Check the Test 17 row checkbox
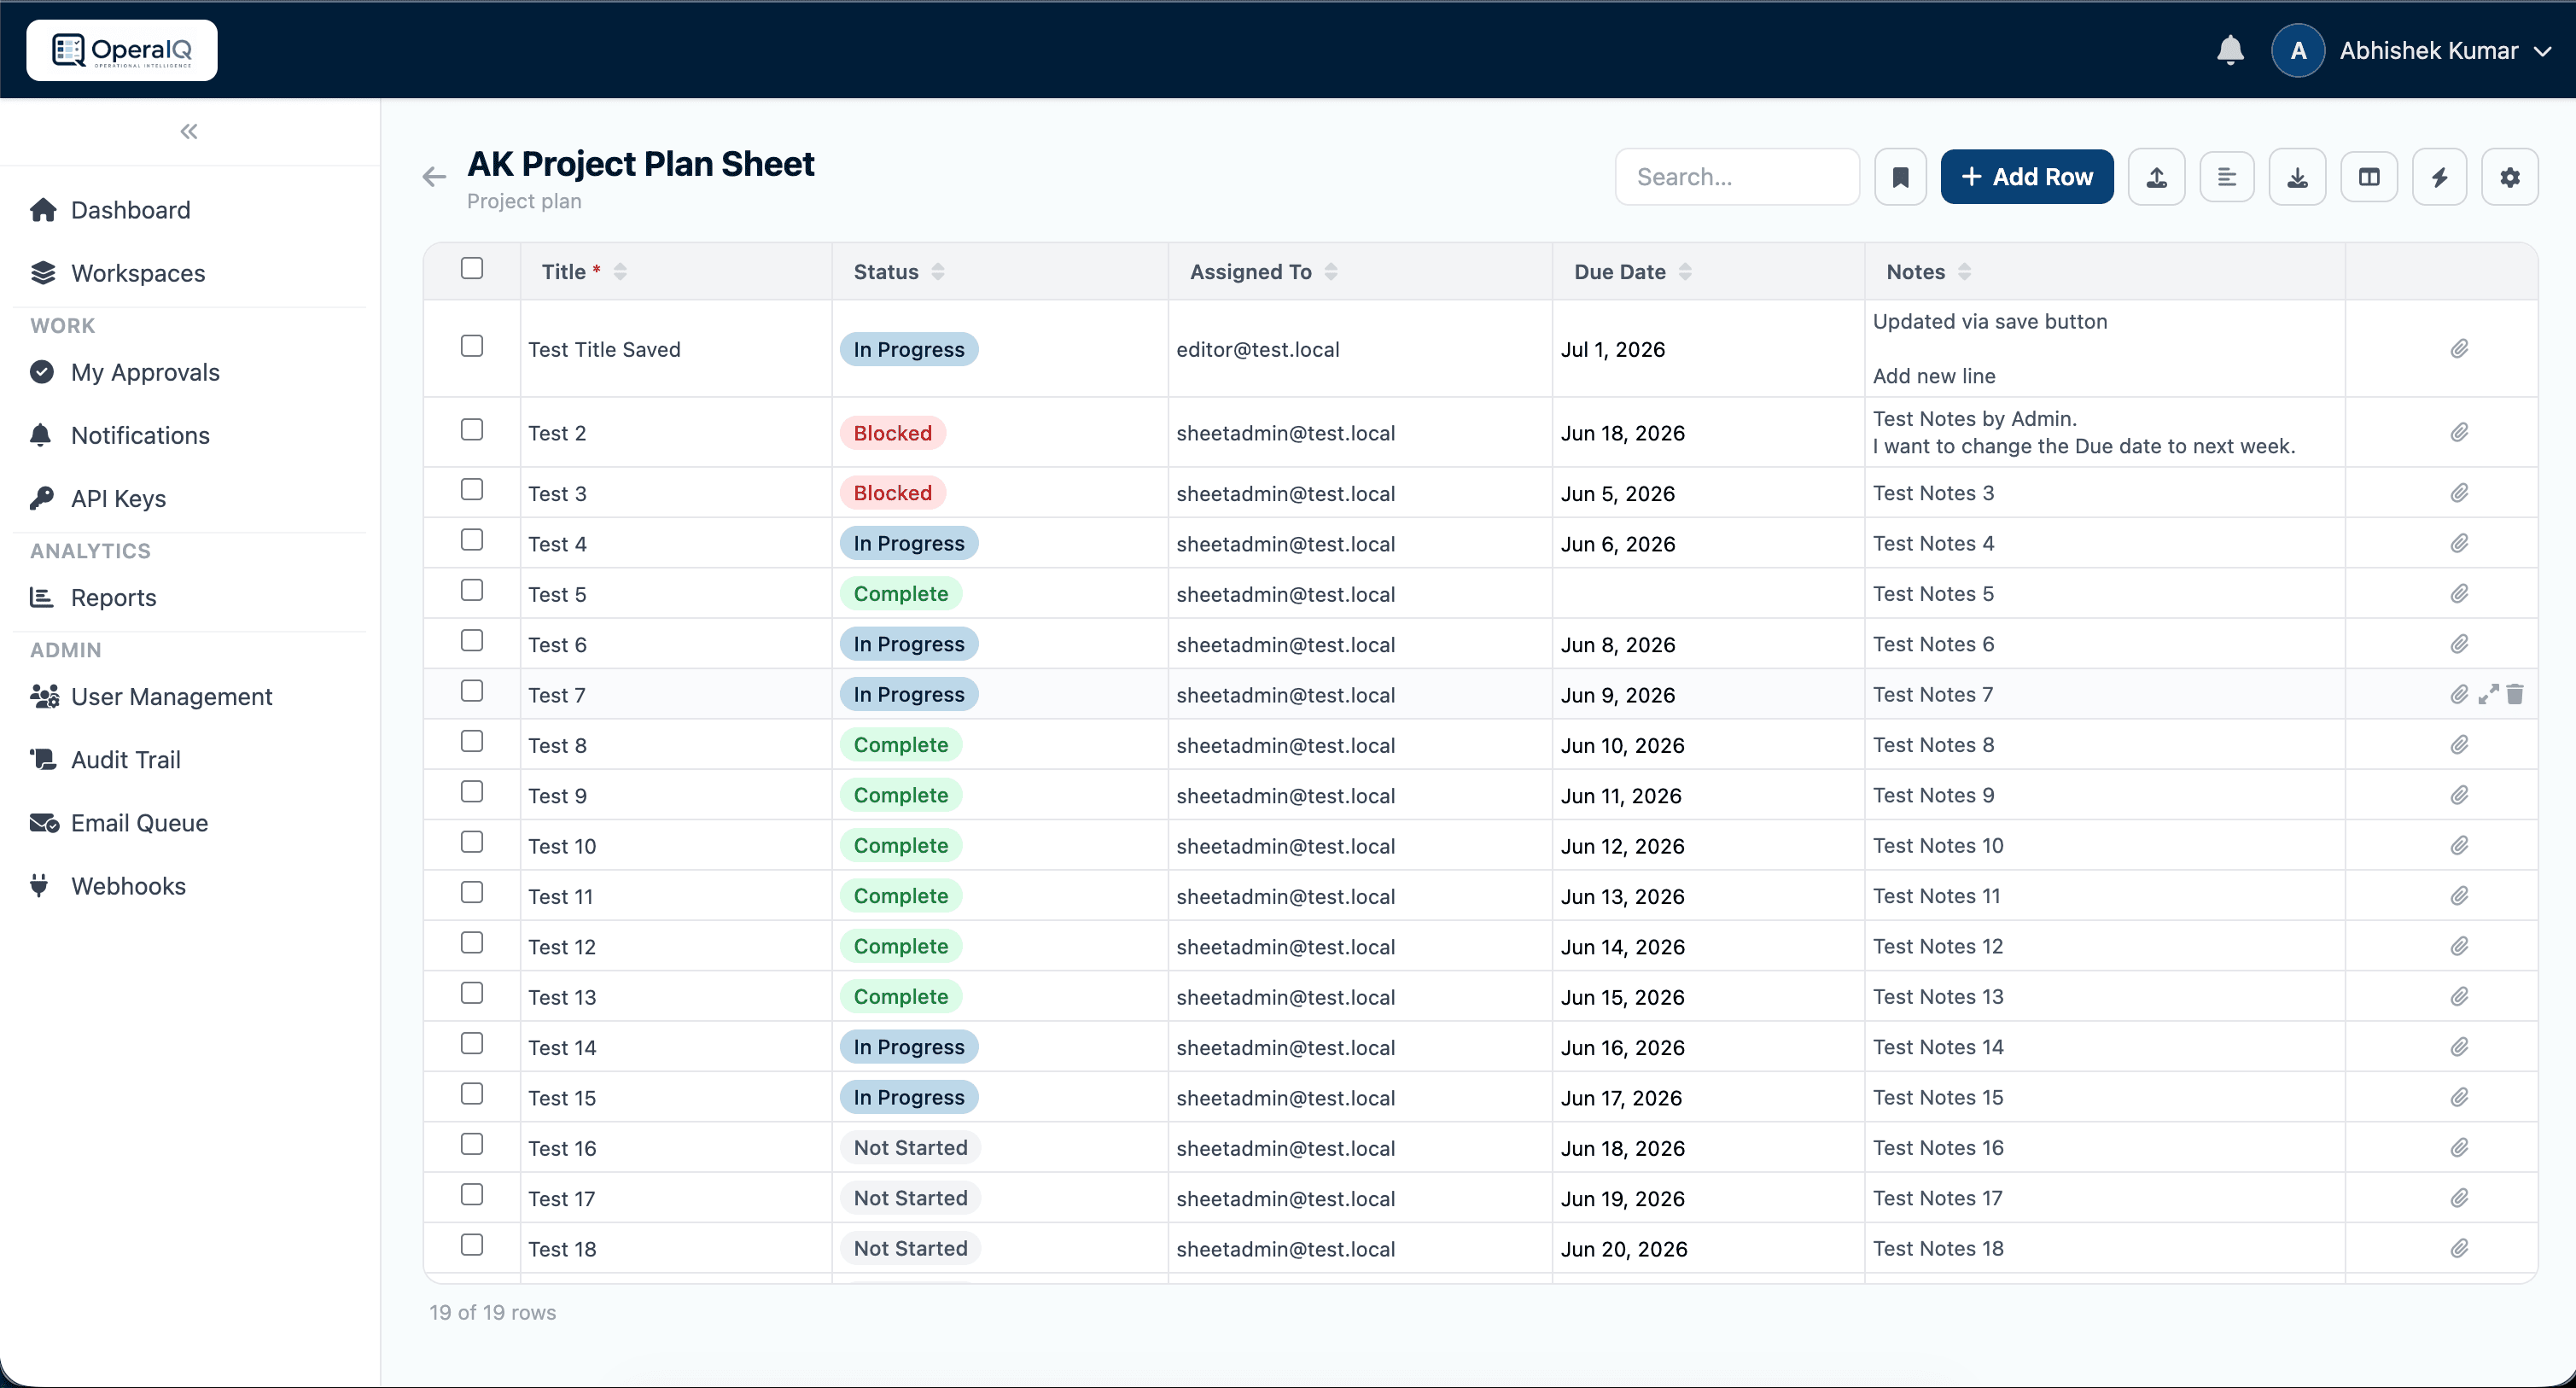 point(472,1195)
